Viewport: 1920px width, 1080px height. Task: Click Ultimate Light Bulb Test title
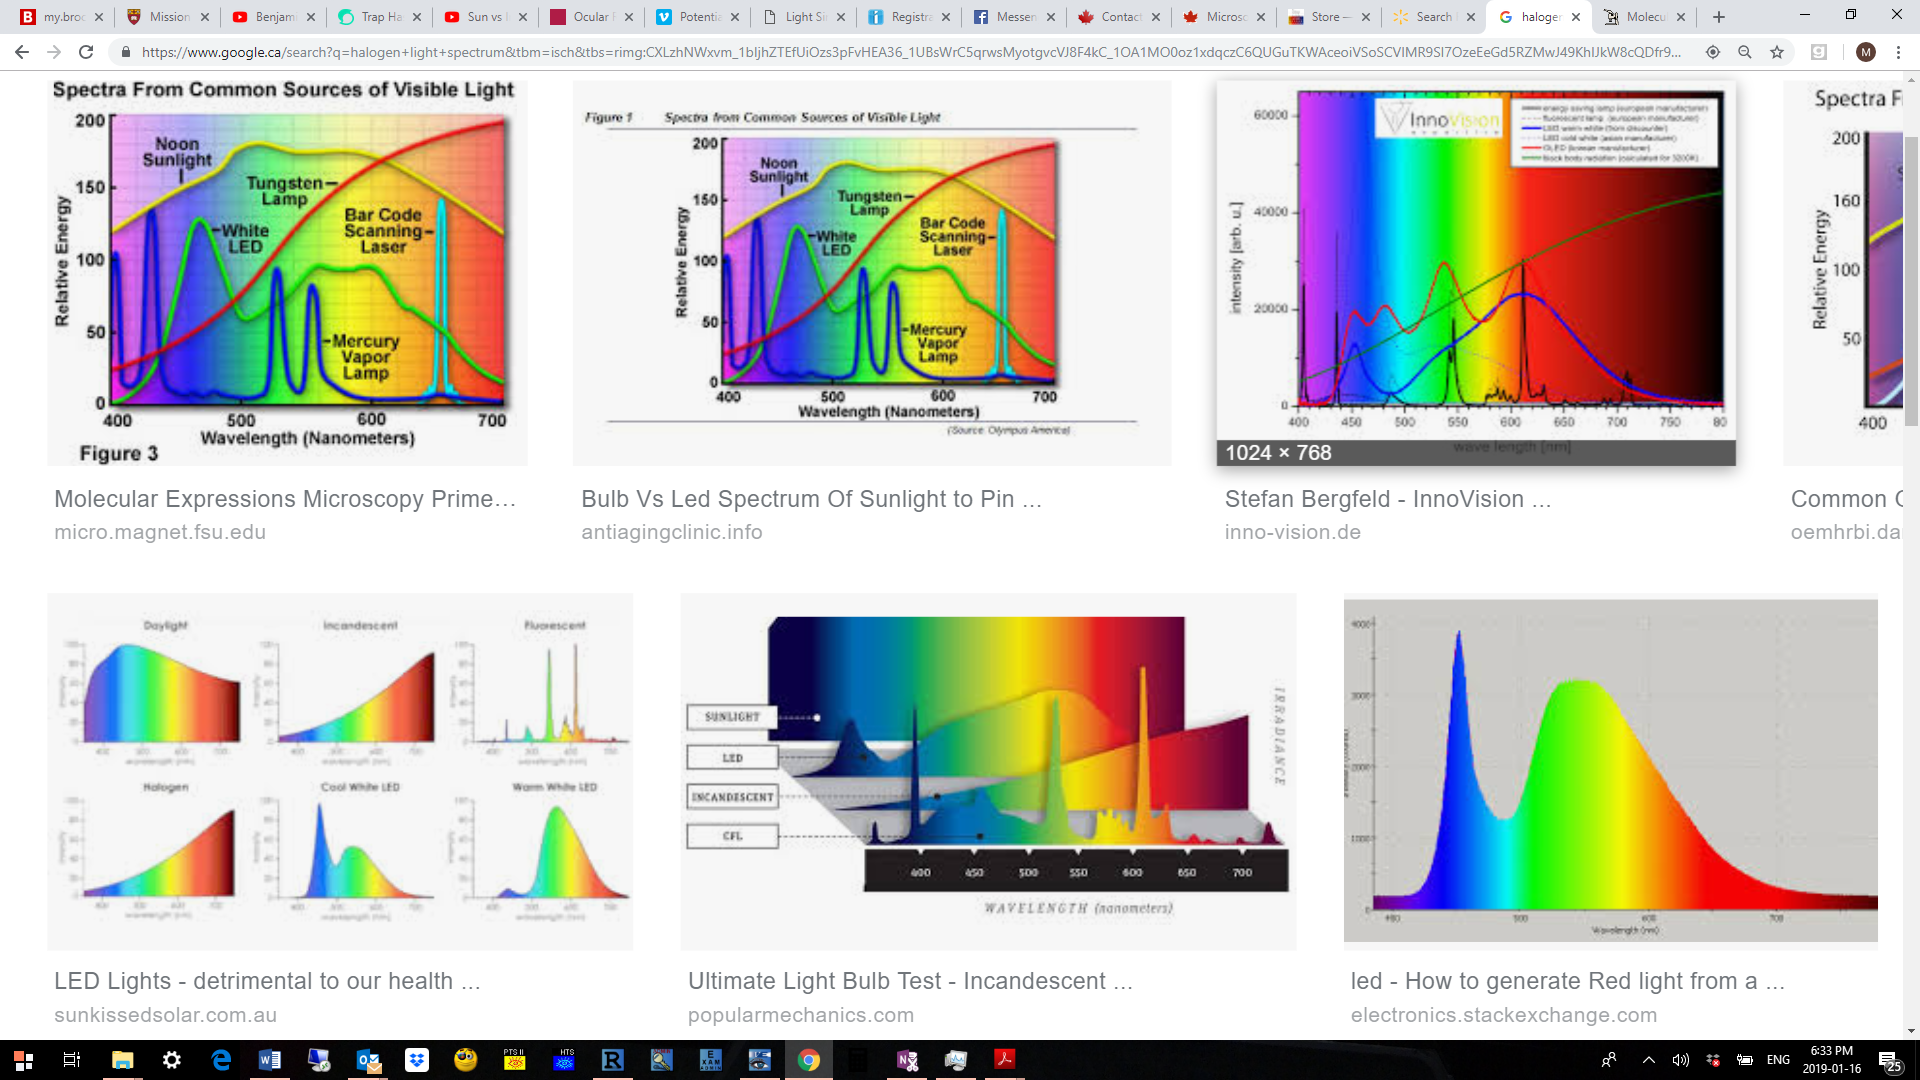click(911, 981)
